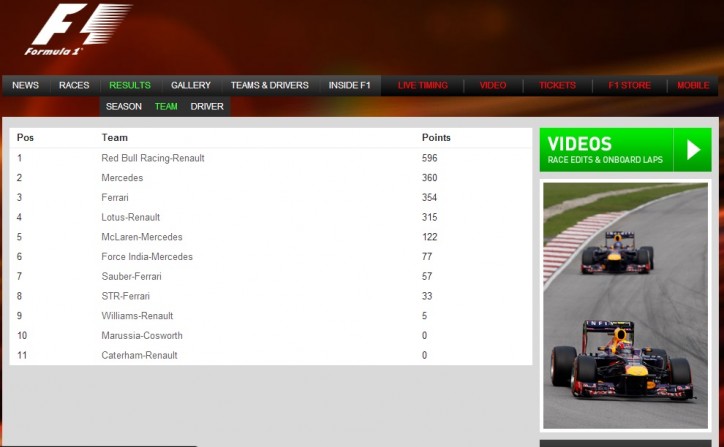Switch to the DRIVER sub-tab
This screenshot has height=447, width=724.
[207, 107]
